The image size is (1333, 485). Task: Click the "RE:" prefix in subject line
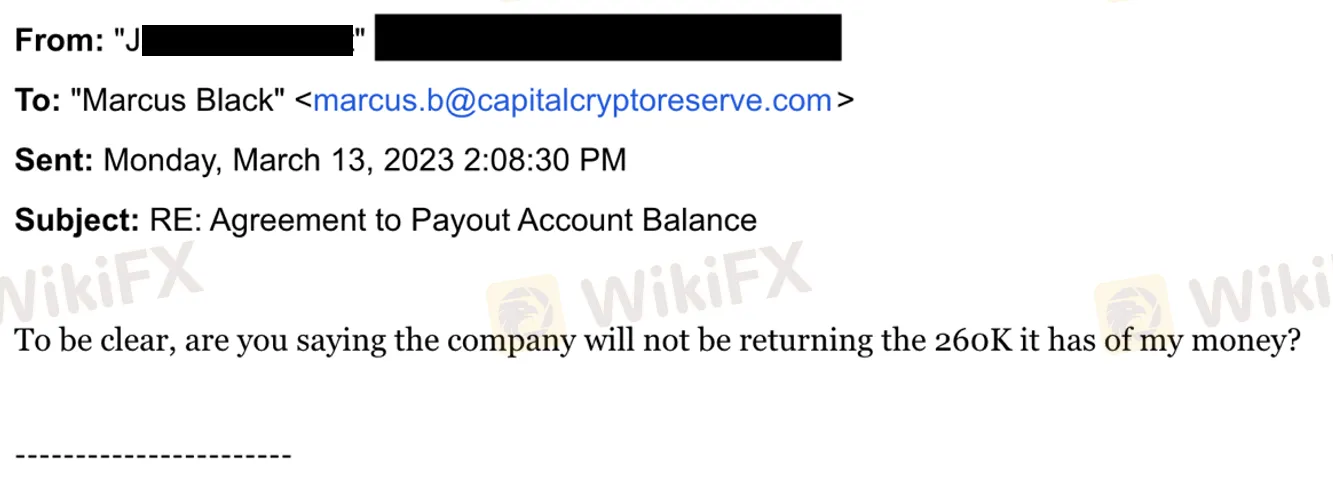175,219
